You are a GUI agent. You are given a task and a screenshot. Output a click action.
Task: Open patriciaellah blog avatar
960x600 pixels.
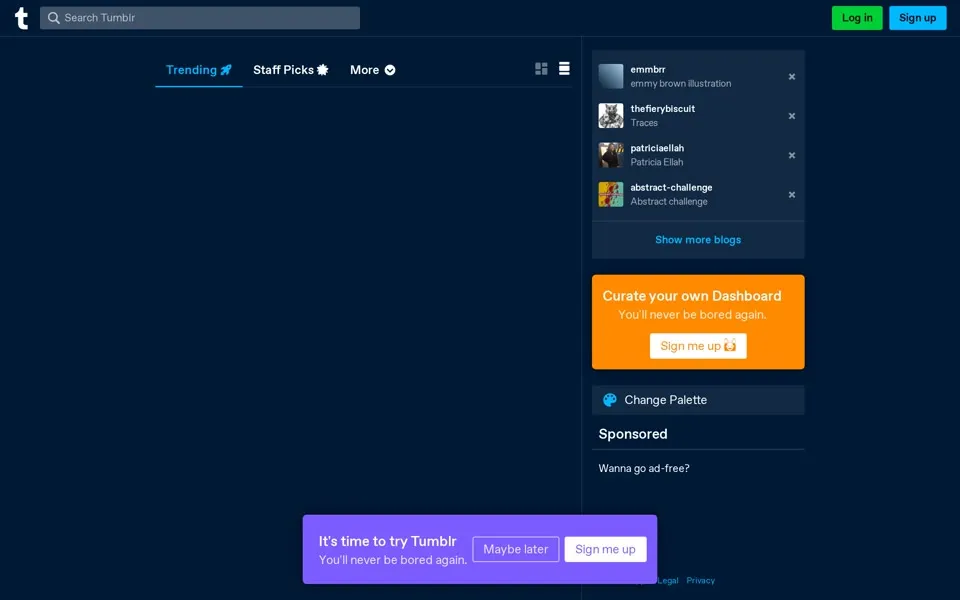point(610,155)
